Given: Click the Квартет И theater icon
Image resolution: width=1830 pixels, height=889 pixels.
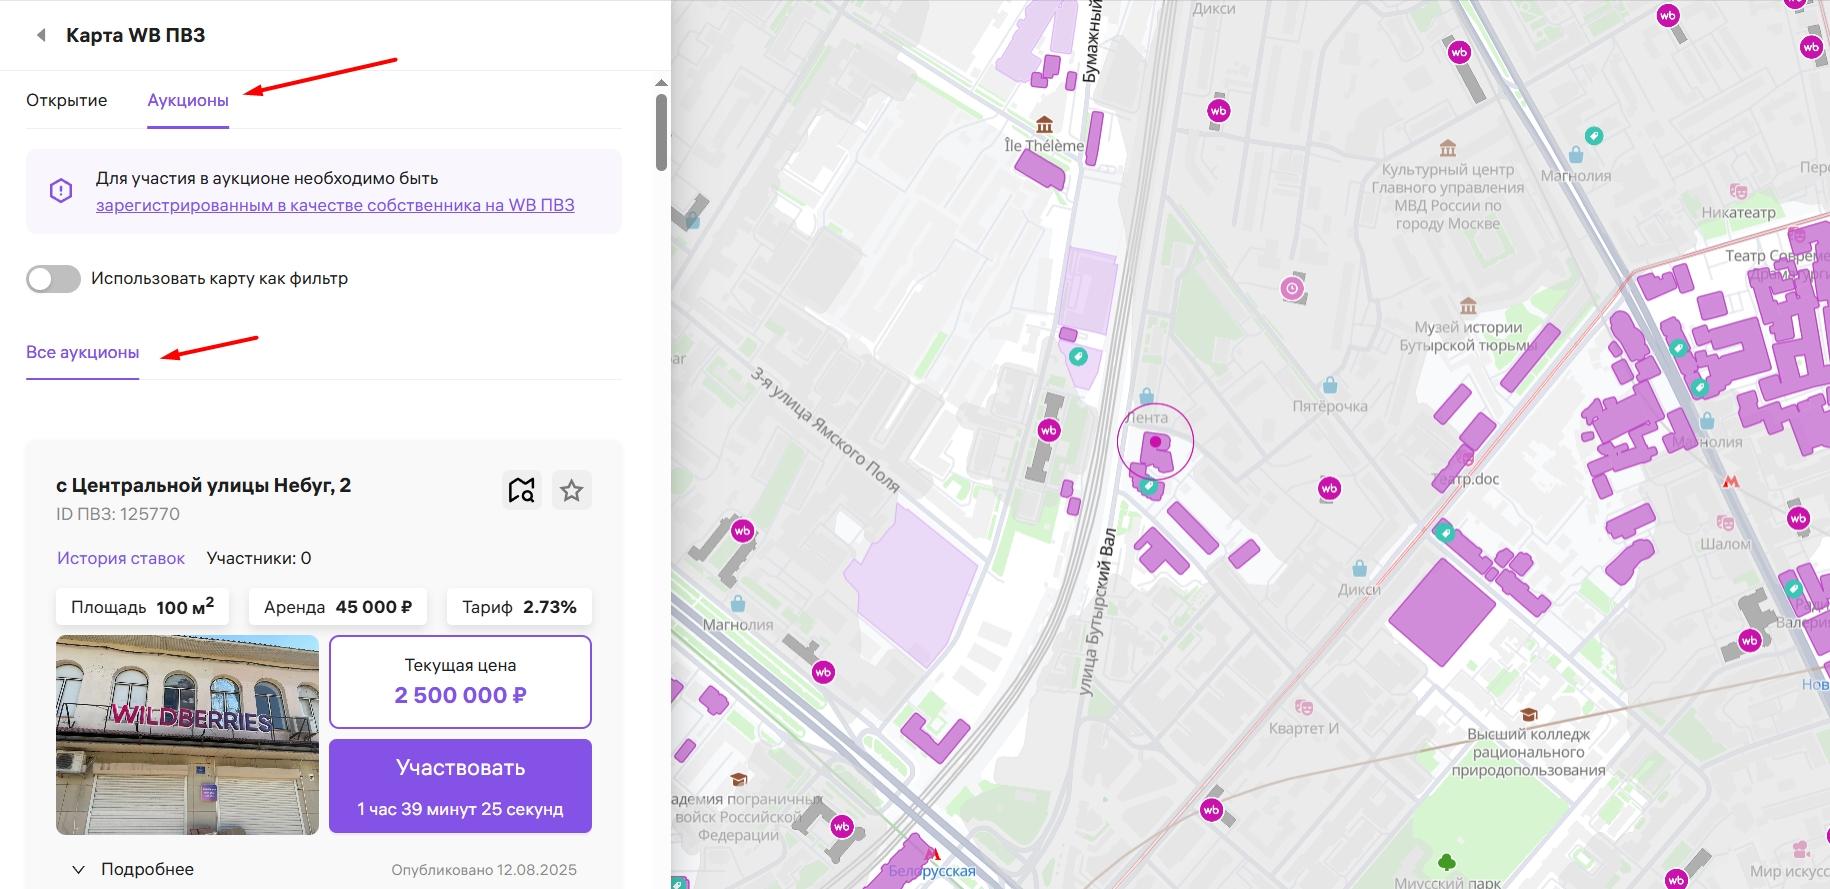Looking at the screenshot, I should click(1303, 707).
